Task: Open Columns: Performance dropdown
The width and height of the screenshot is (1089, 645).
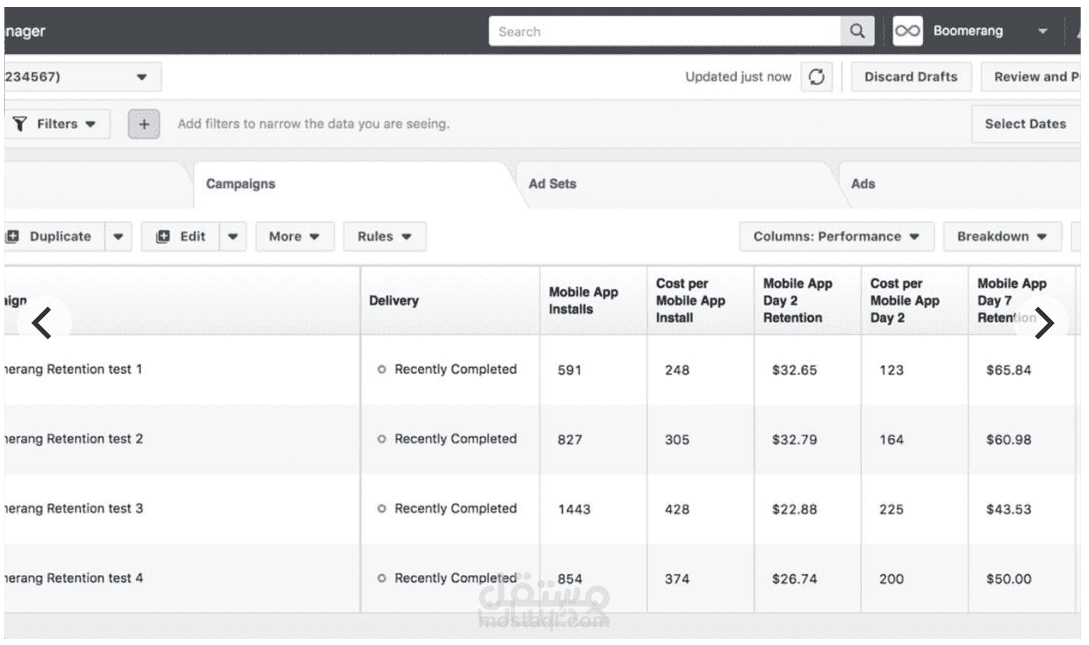Action: [x=836, y=237]
